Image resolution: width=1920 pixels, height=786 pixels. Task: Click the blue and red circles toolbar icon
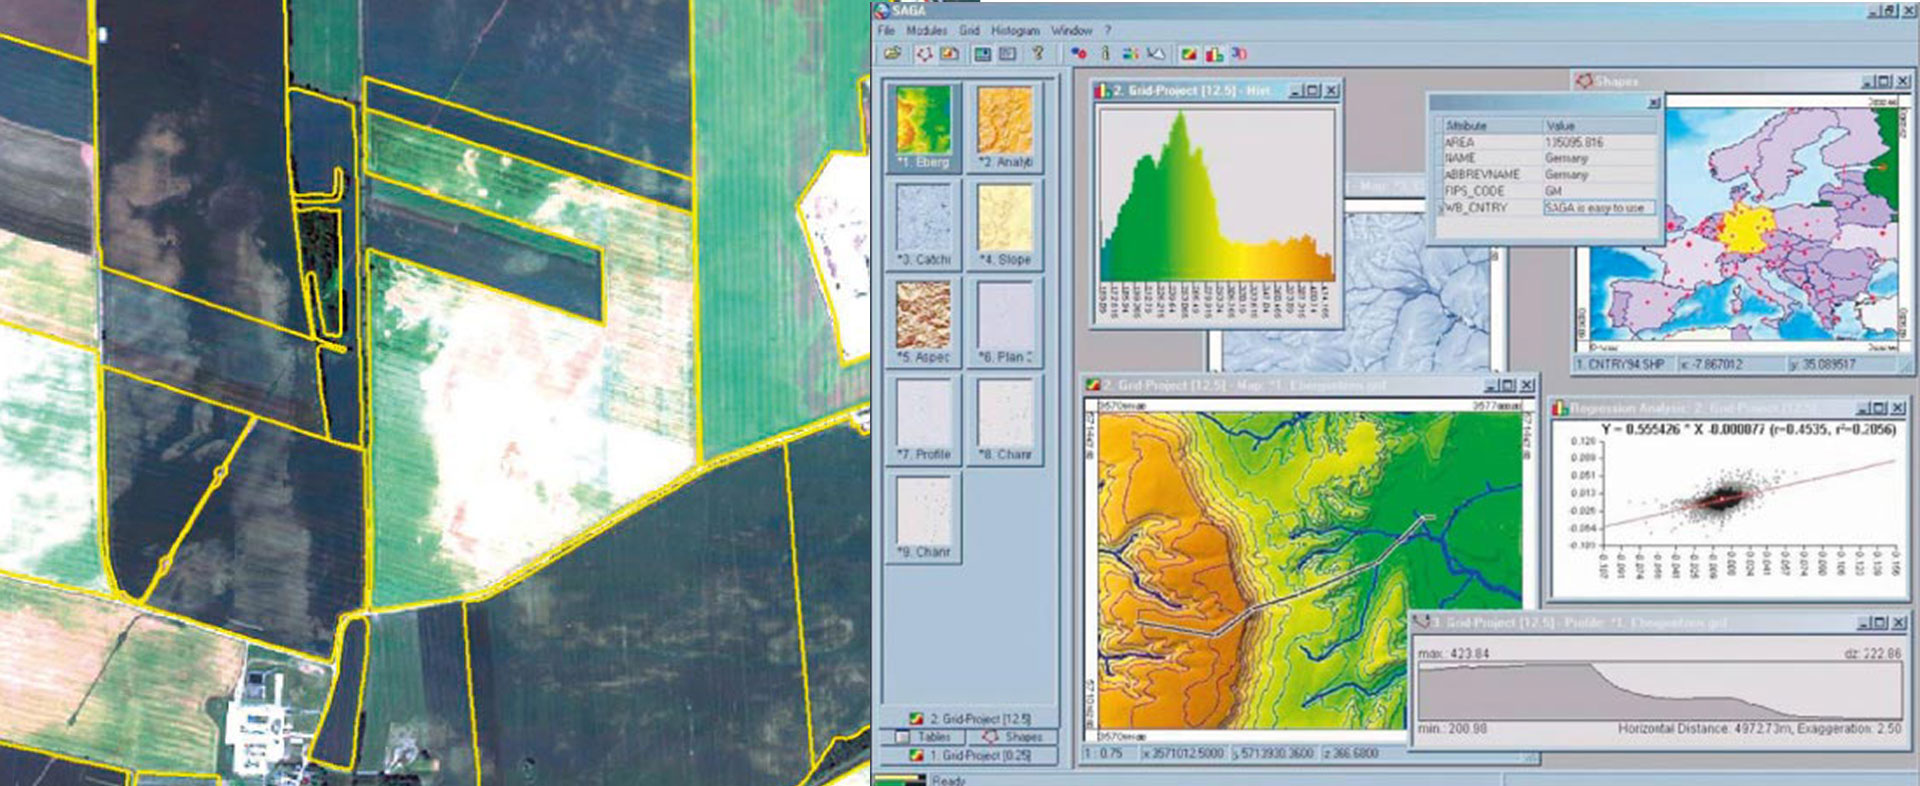tap(1078, 53)
